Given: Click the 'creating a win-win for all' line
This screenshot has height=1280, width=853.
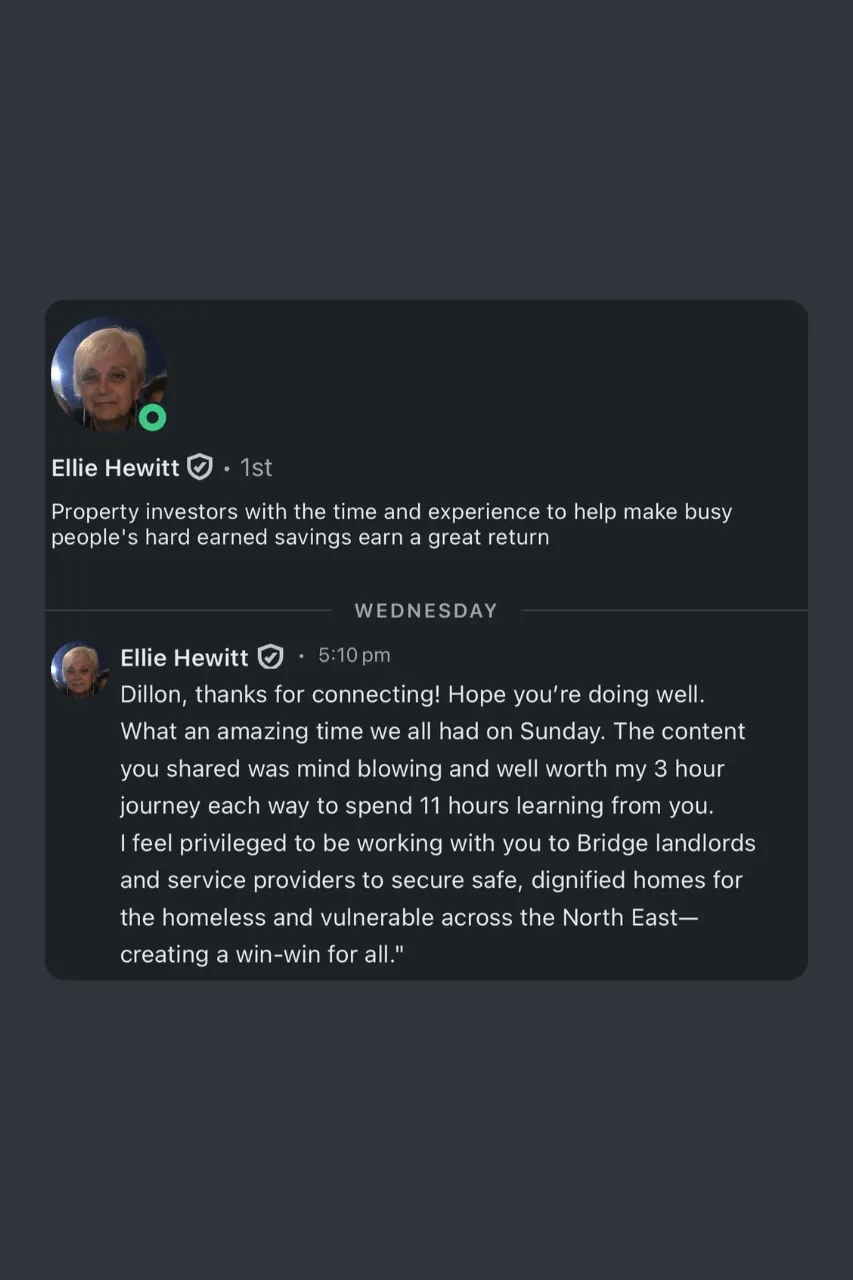Looking at the screenshot, I should click(x=261, y=955).
